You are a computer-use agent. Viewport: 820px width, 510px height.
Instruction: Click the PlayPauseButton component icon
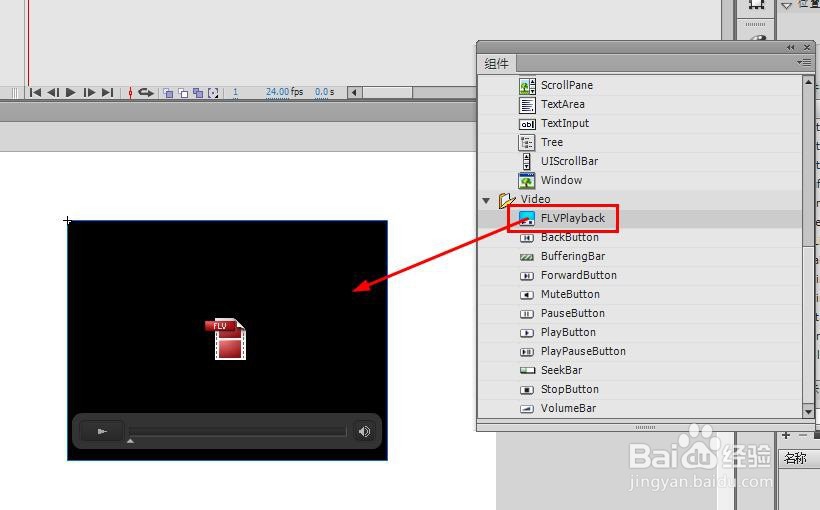coord(527,352)
